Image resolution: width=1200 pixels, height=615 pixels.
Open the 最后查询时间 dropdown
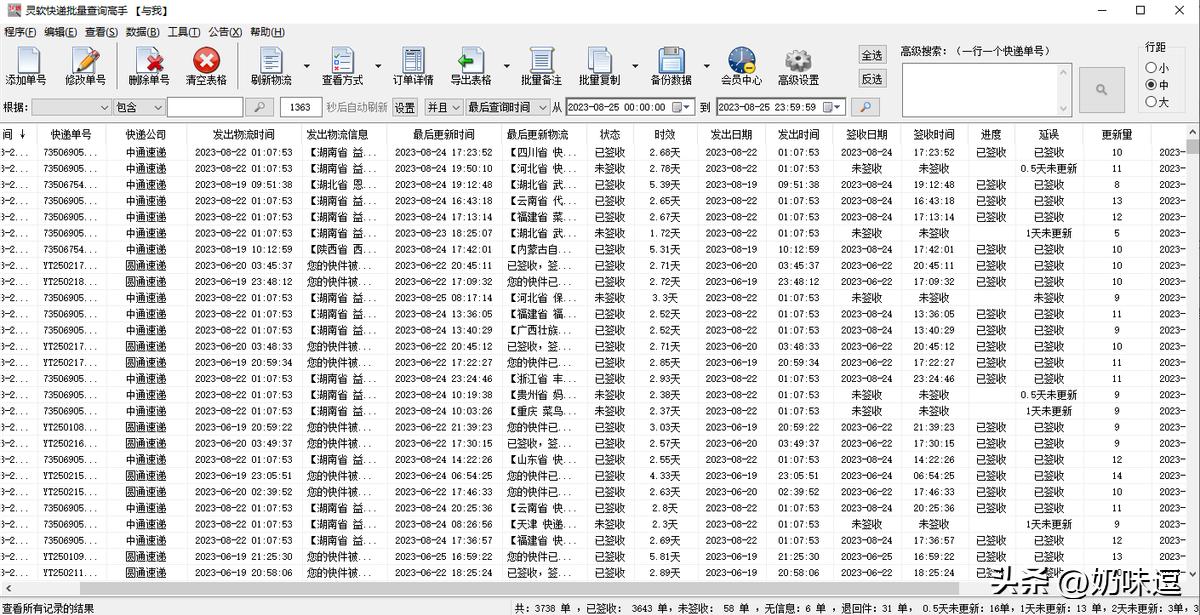[507, 107]
